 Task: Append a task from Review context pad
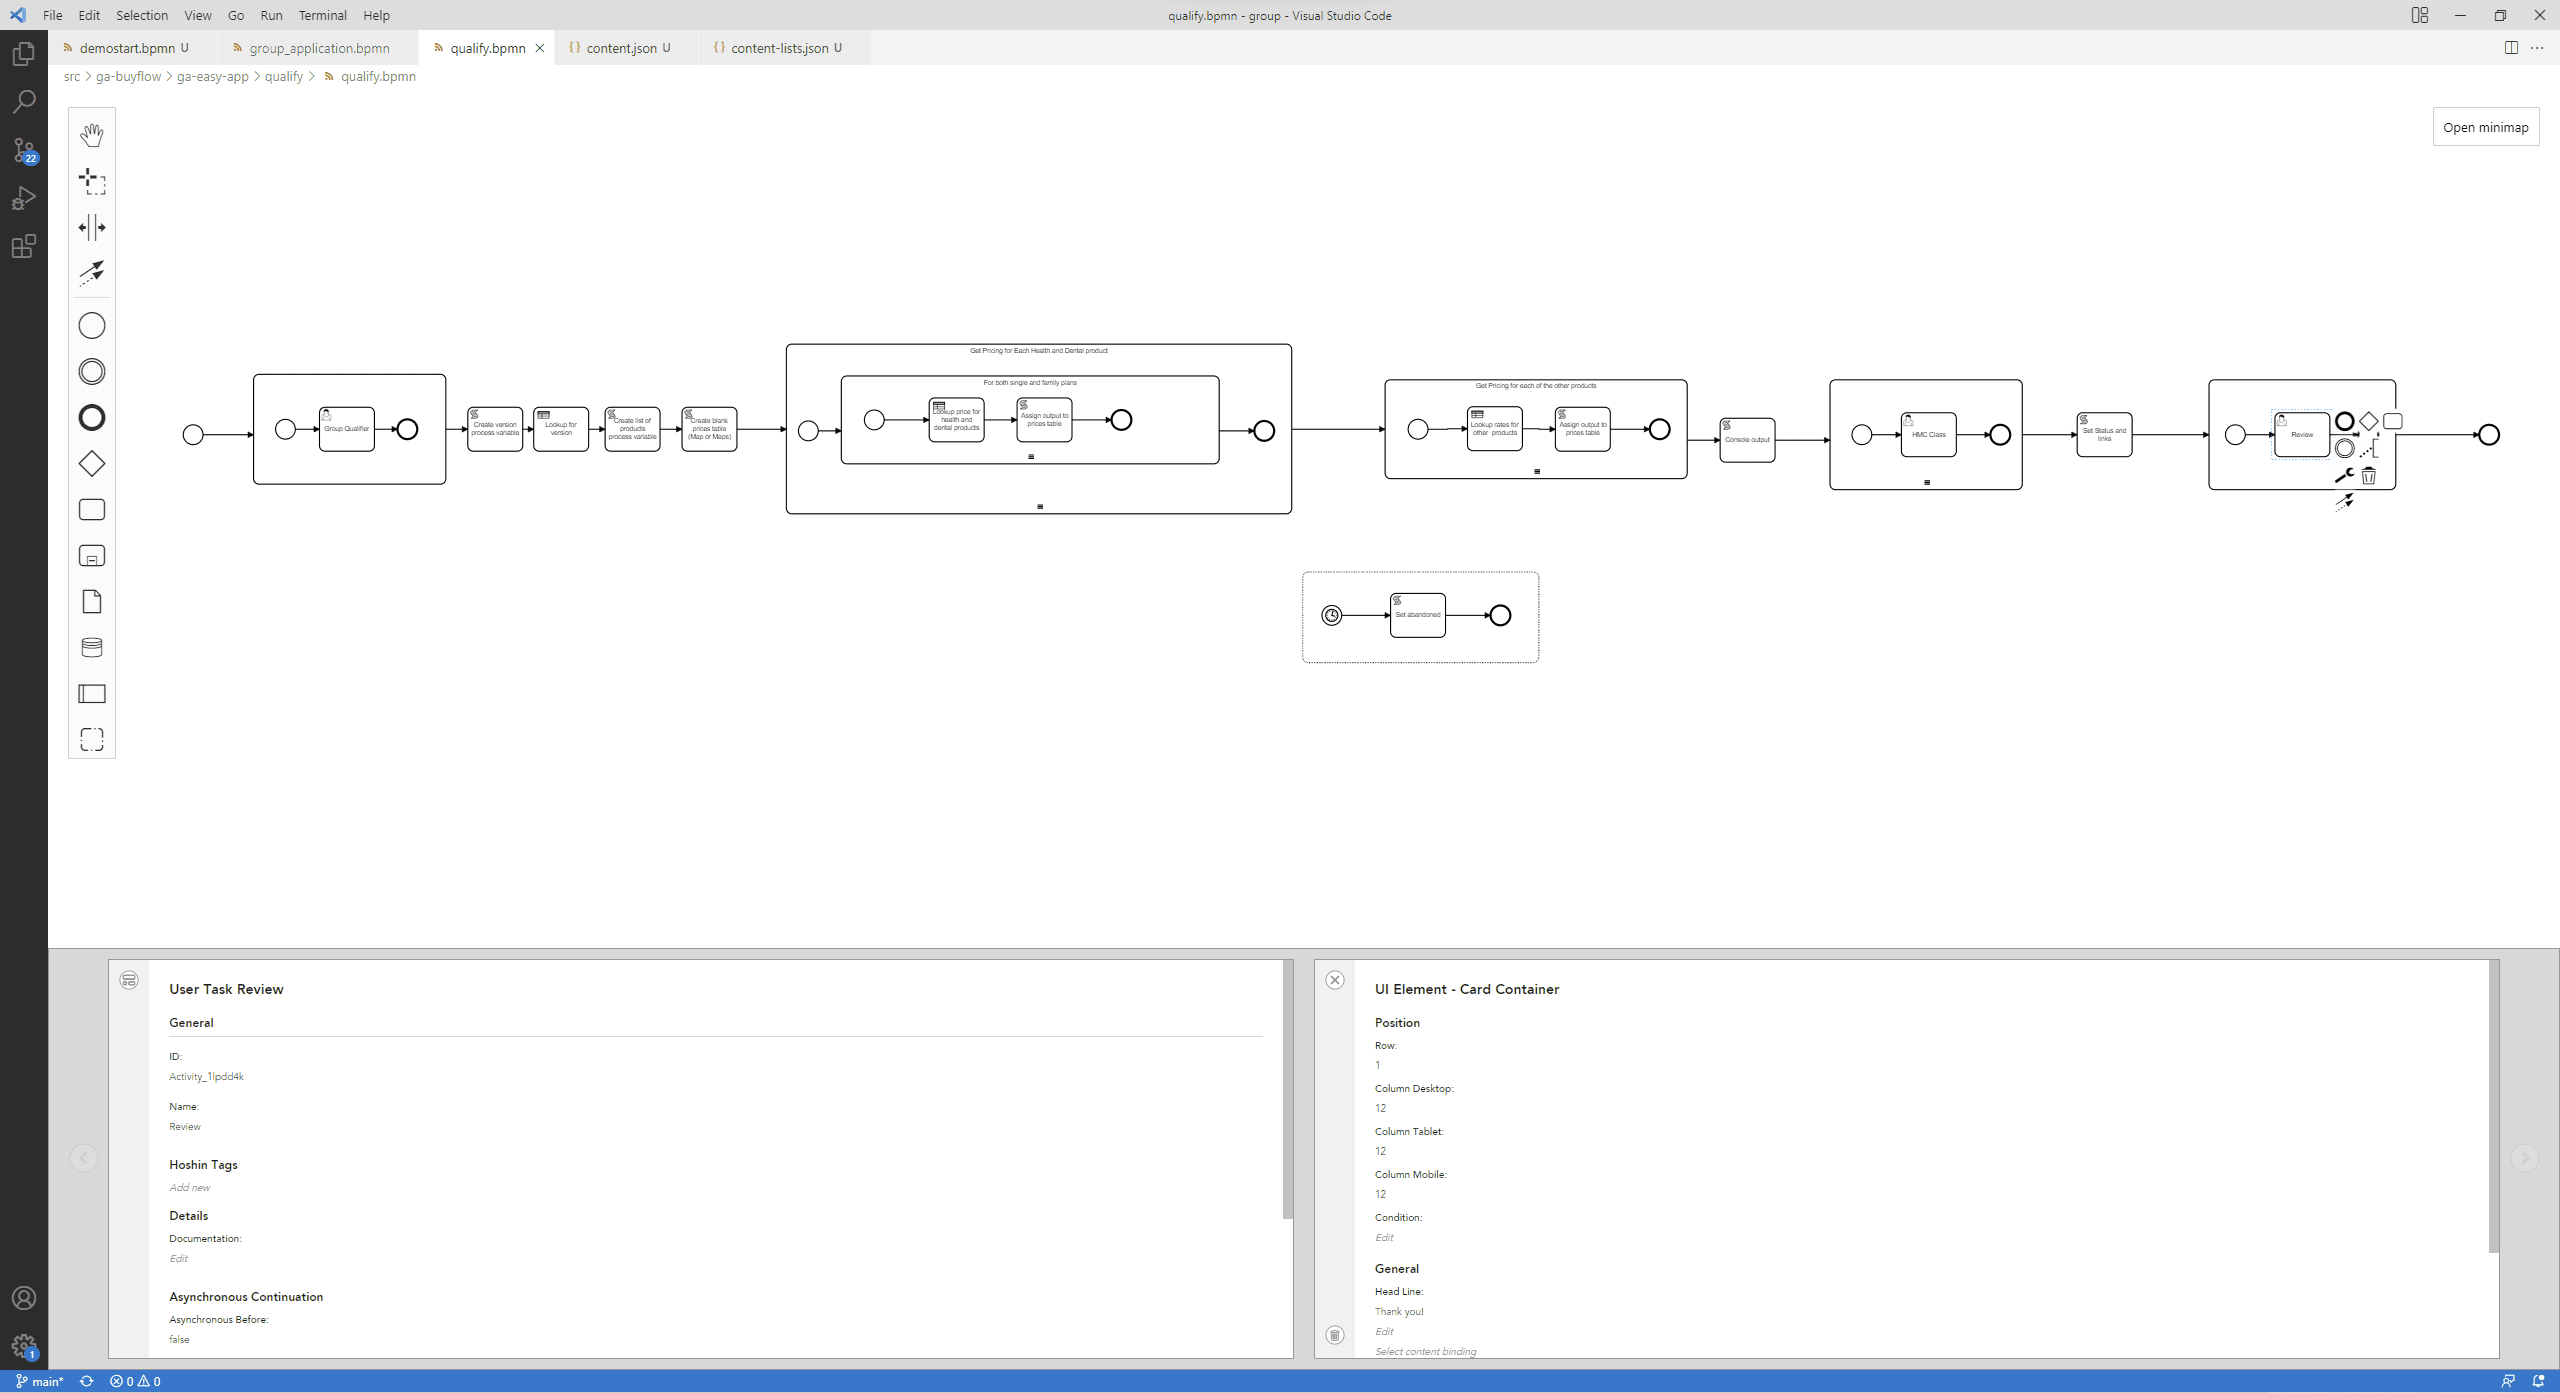coord(2393,421)
